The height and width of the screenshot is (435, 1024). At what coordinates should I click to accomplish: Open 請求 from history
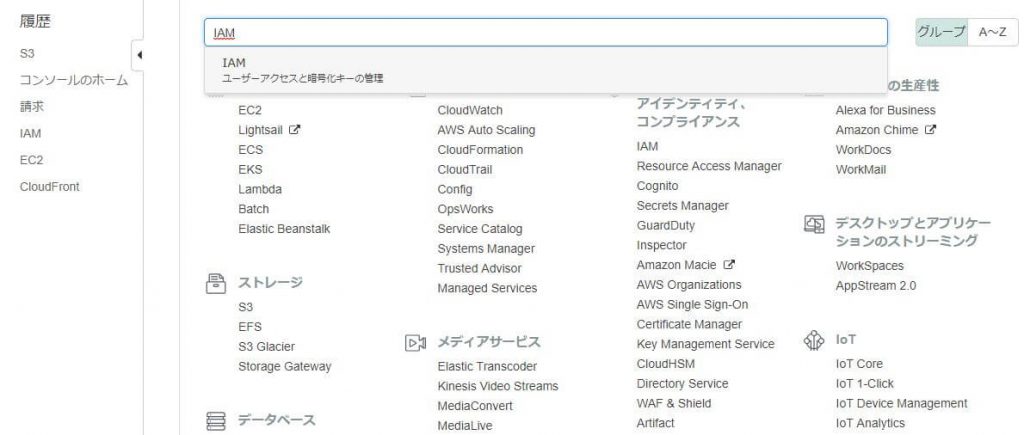pos(32,106)
